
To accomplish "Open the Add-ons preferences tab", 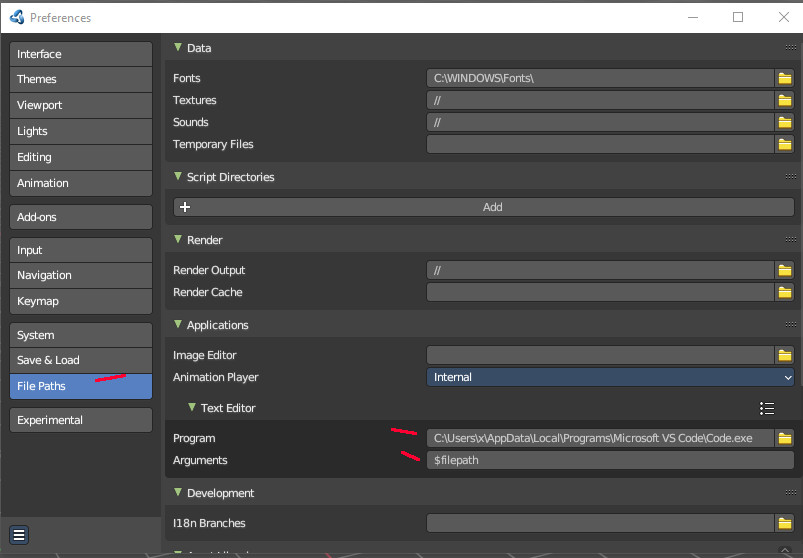I will pyautogui.click(x=81, y=217).
